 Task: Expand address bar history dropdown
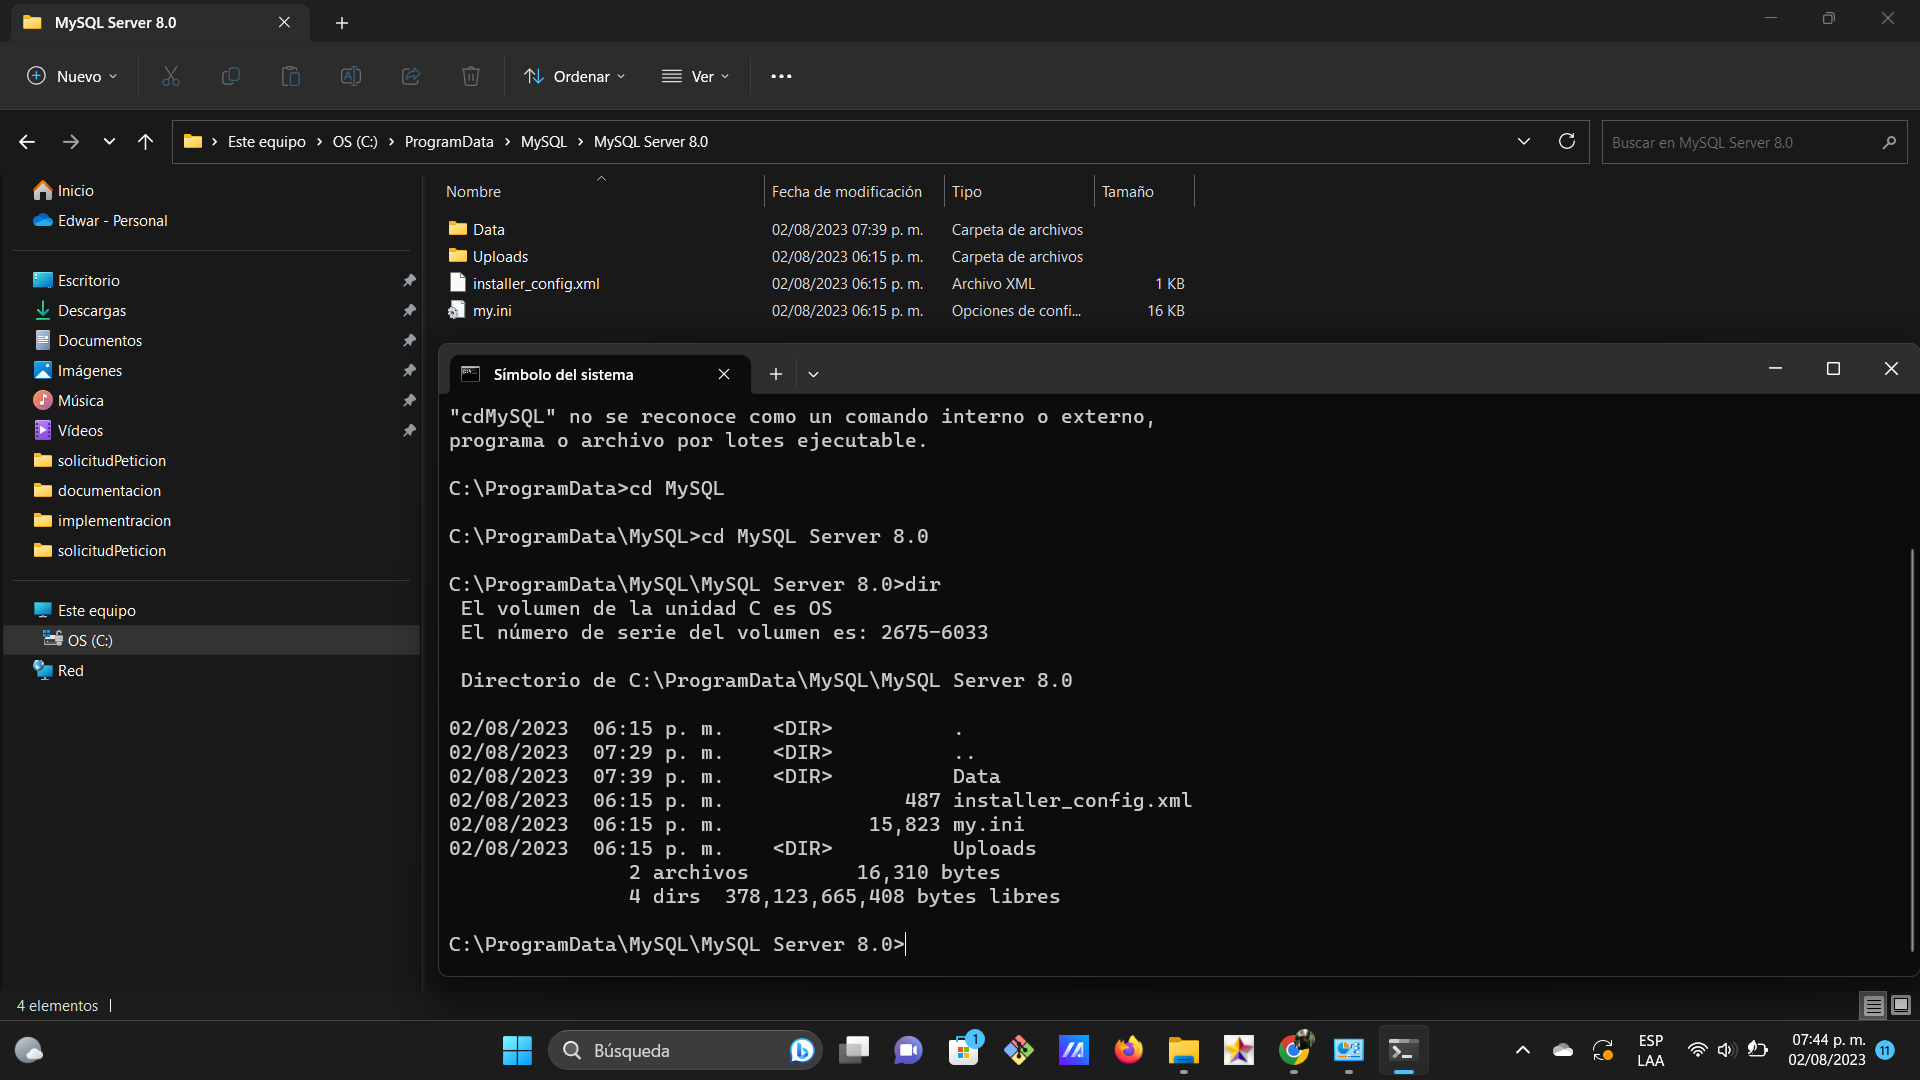1524,141
